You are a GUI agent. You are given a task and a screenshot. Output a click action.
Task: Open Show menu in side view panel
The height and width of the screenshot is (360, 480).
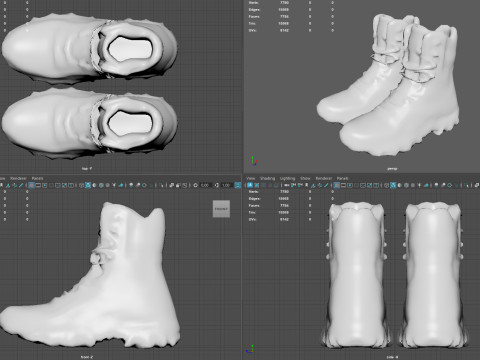pyautogui.click(x=305, y=178)
